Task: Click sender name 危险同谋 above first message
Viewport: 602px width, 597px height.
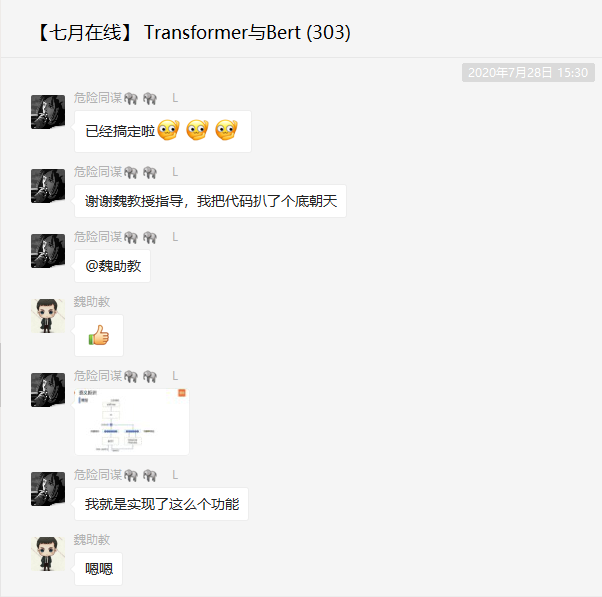Action: point(98,98)
